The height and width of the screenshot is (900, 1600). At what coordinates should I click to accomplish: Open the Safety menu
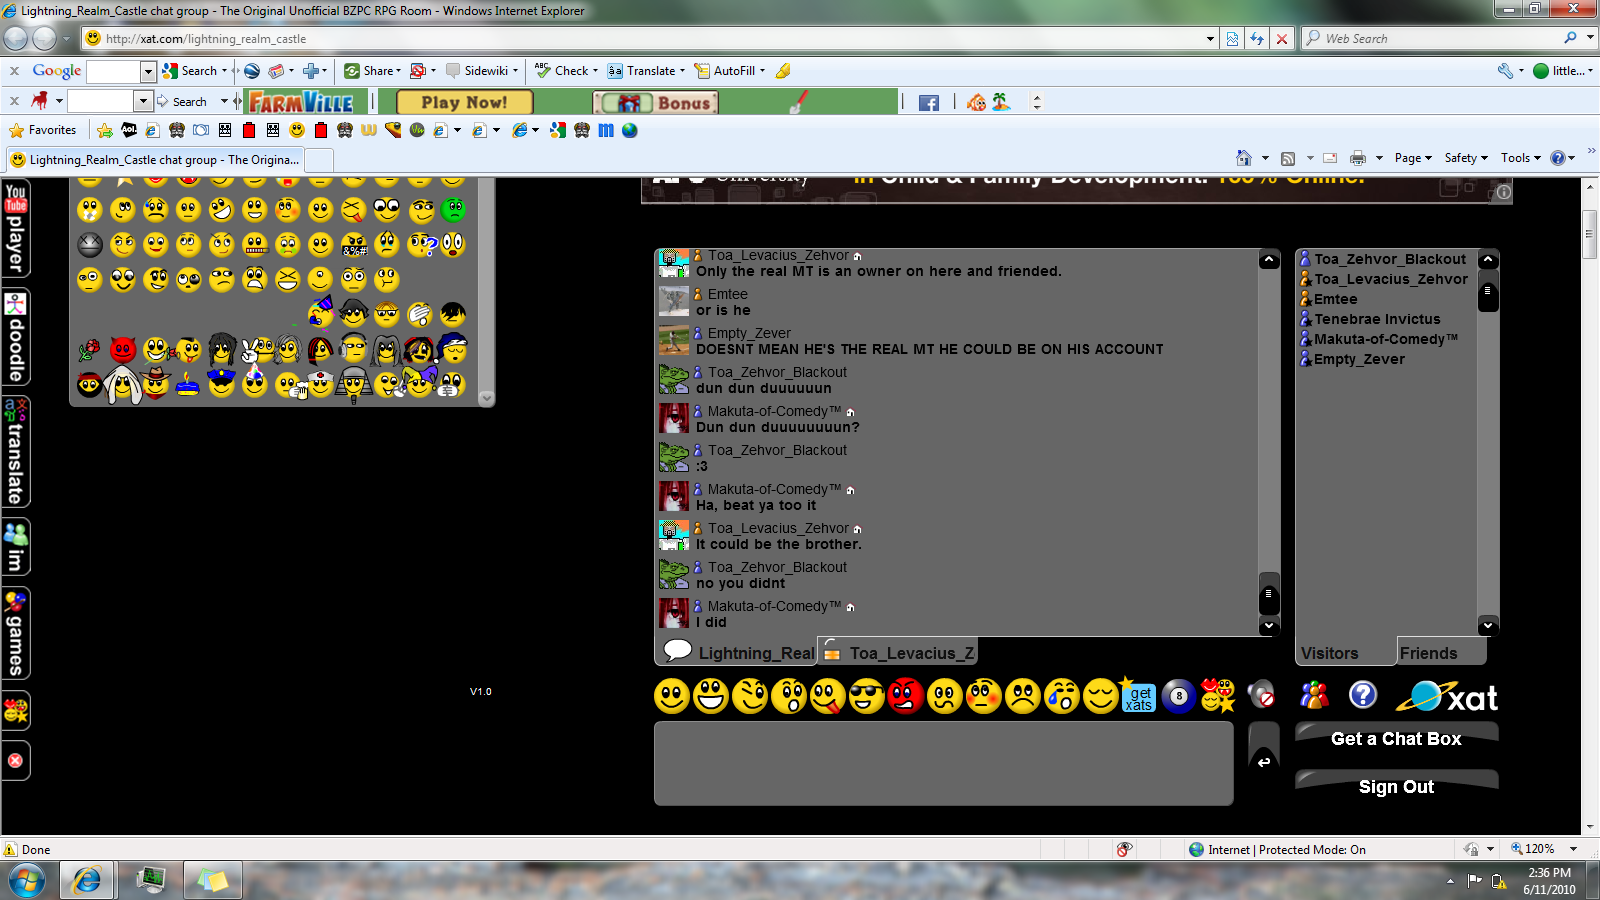tap(1466, 158)
